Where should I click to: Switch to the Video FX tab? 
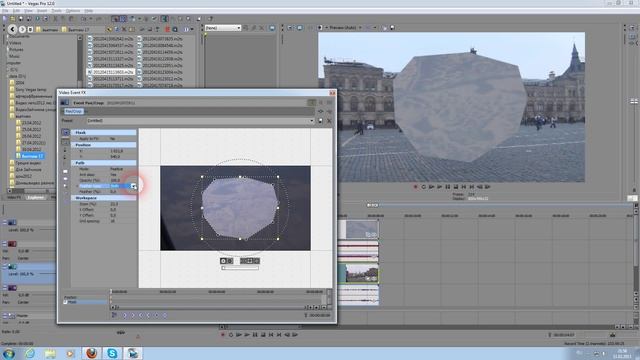14,197
